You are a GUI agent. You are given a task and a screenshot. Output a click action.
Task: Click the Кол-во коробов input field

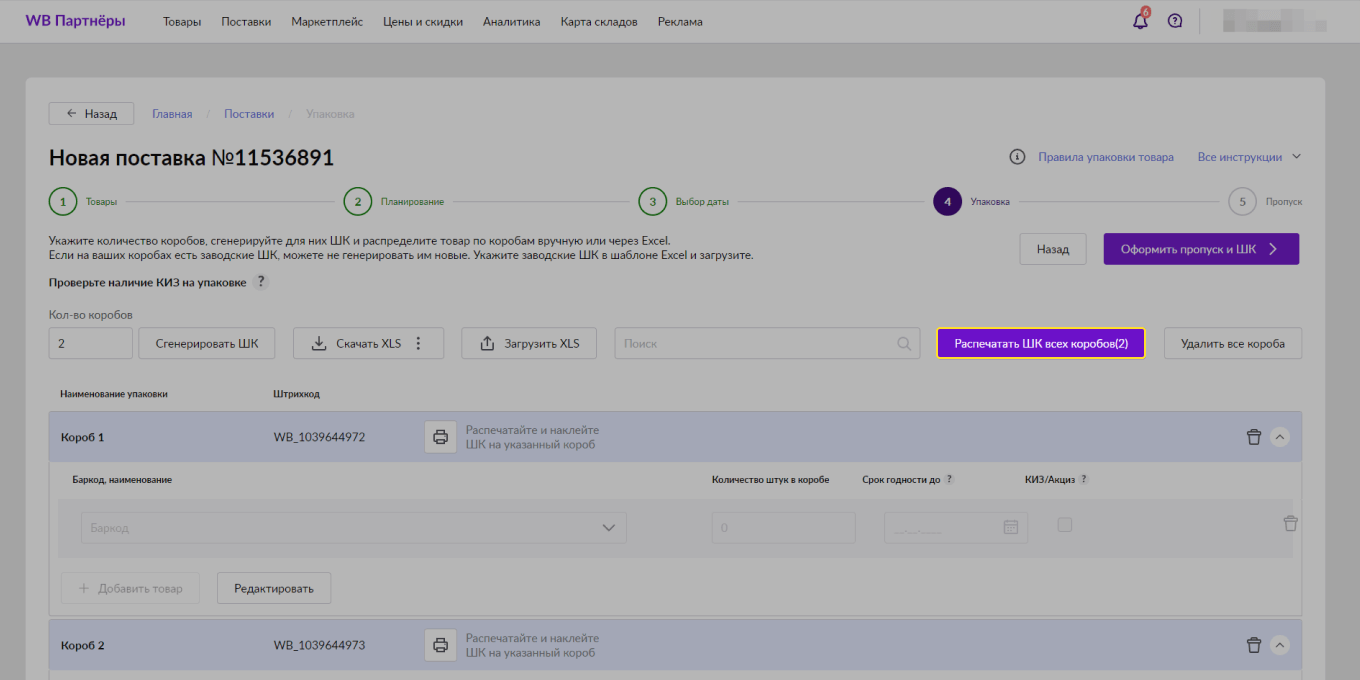click(x=89, y=342)
